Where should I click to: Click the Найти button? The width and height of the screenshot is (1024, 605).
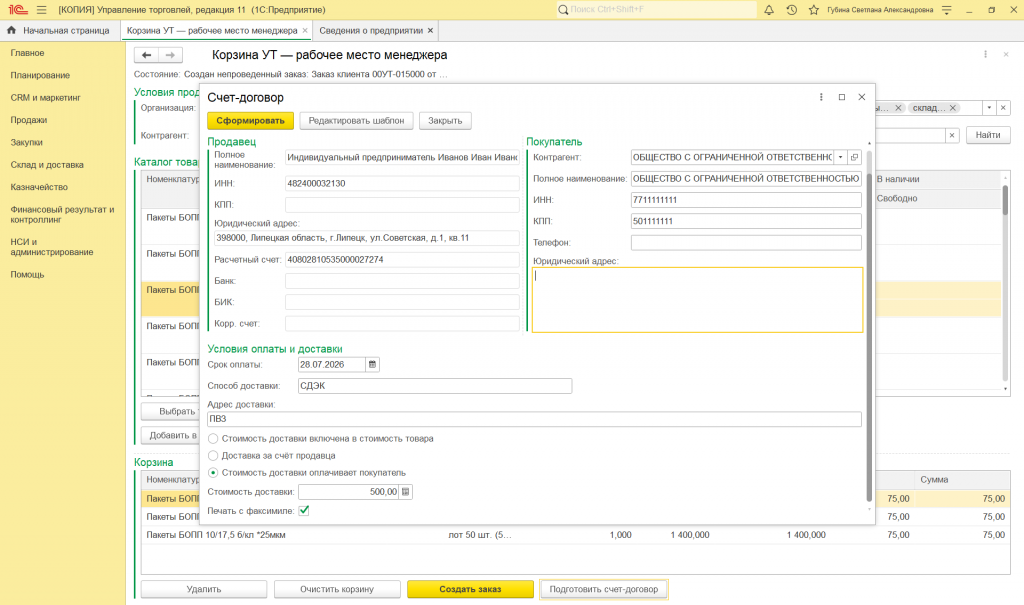(987, 135)
